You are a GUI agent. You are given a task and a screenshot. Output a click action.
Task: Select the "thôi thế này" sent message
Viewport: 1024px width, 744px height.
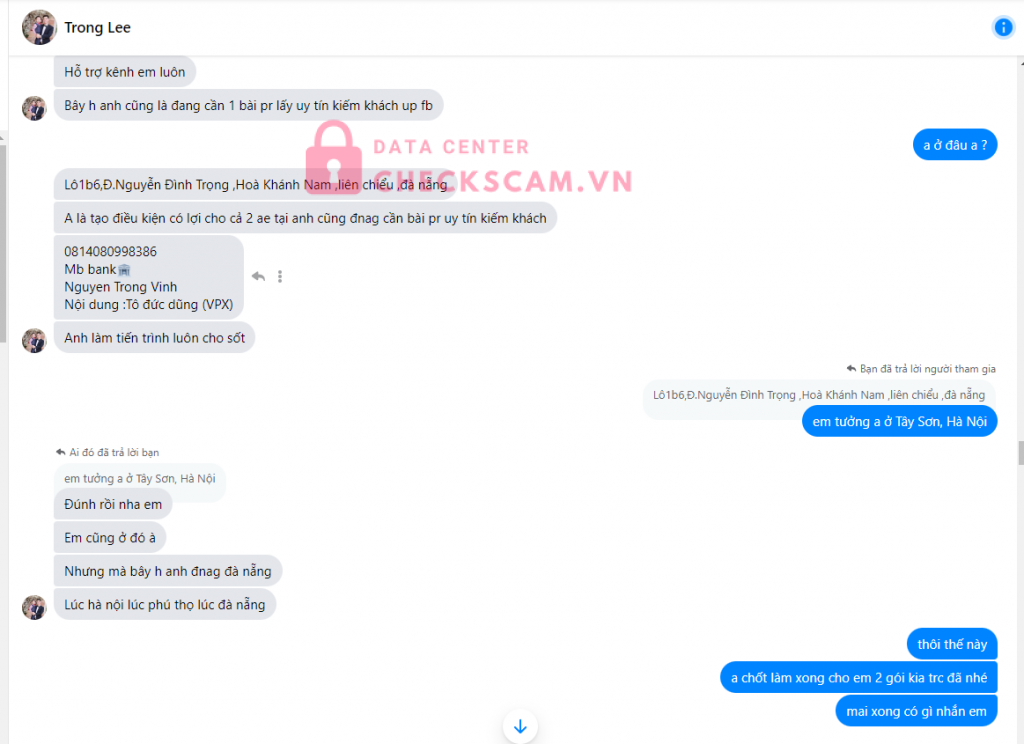click(952, 644)
